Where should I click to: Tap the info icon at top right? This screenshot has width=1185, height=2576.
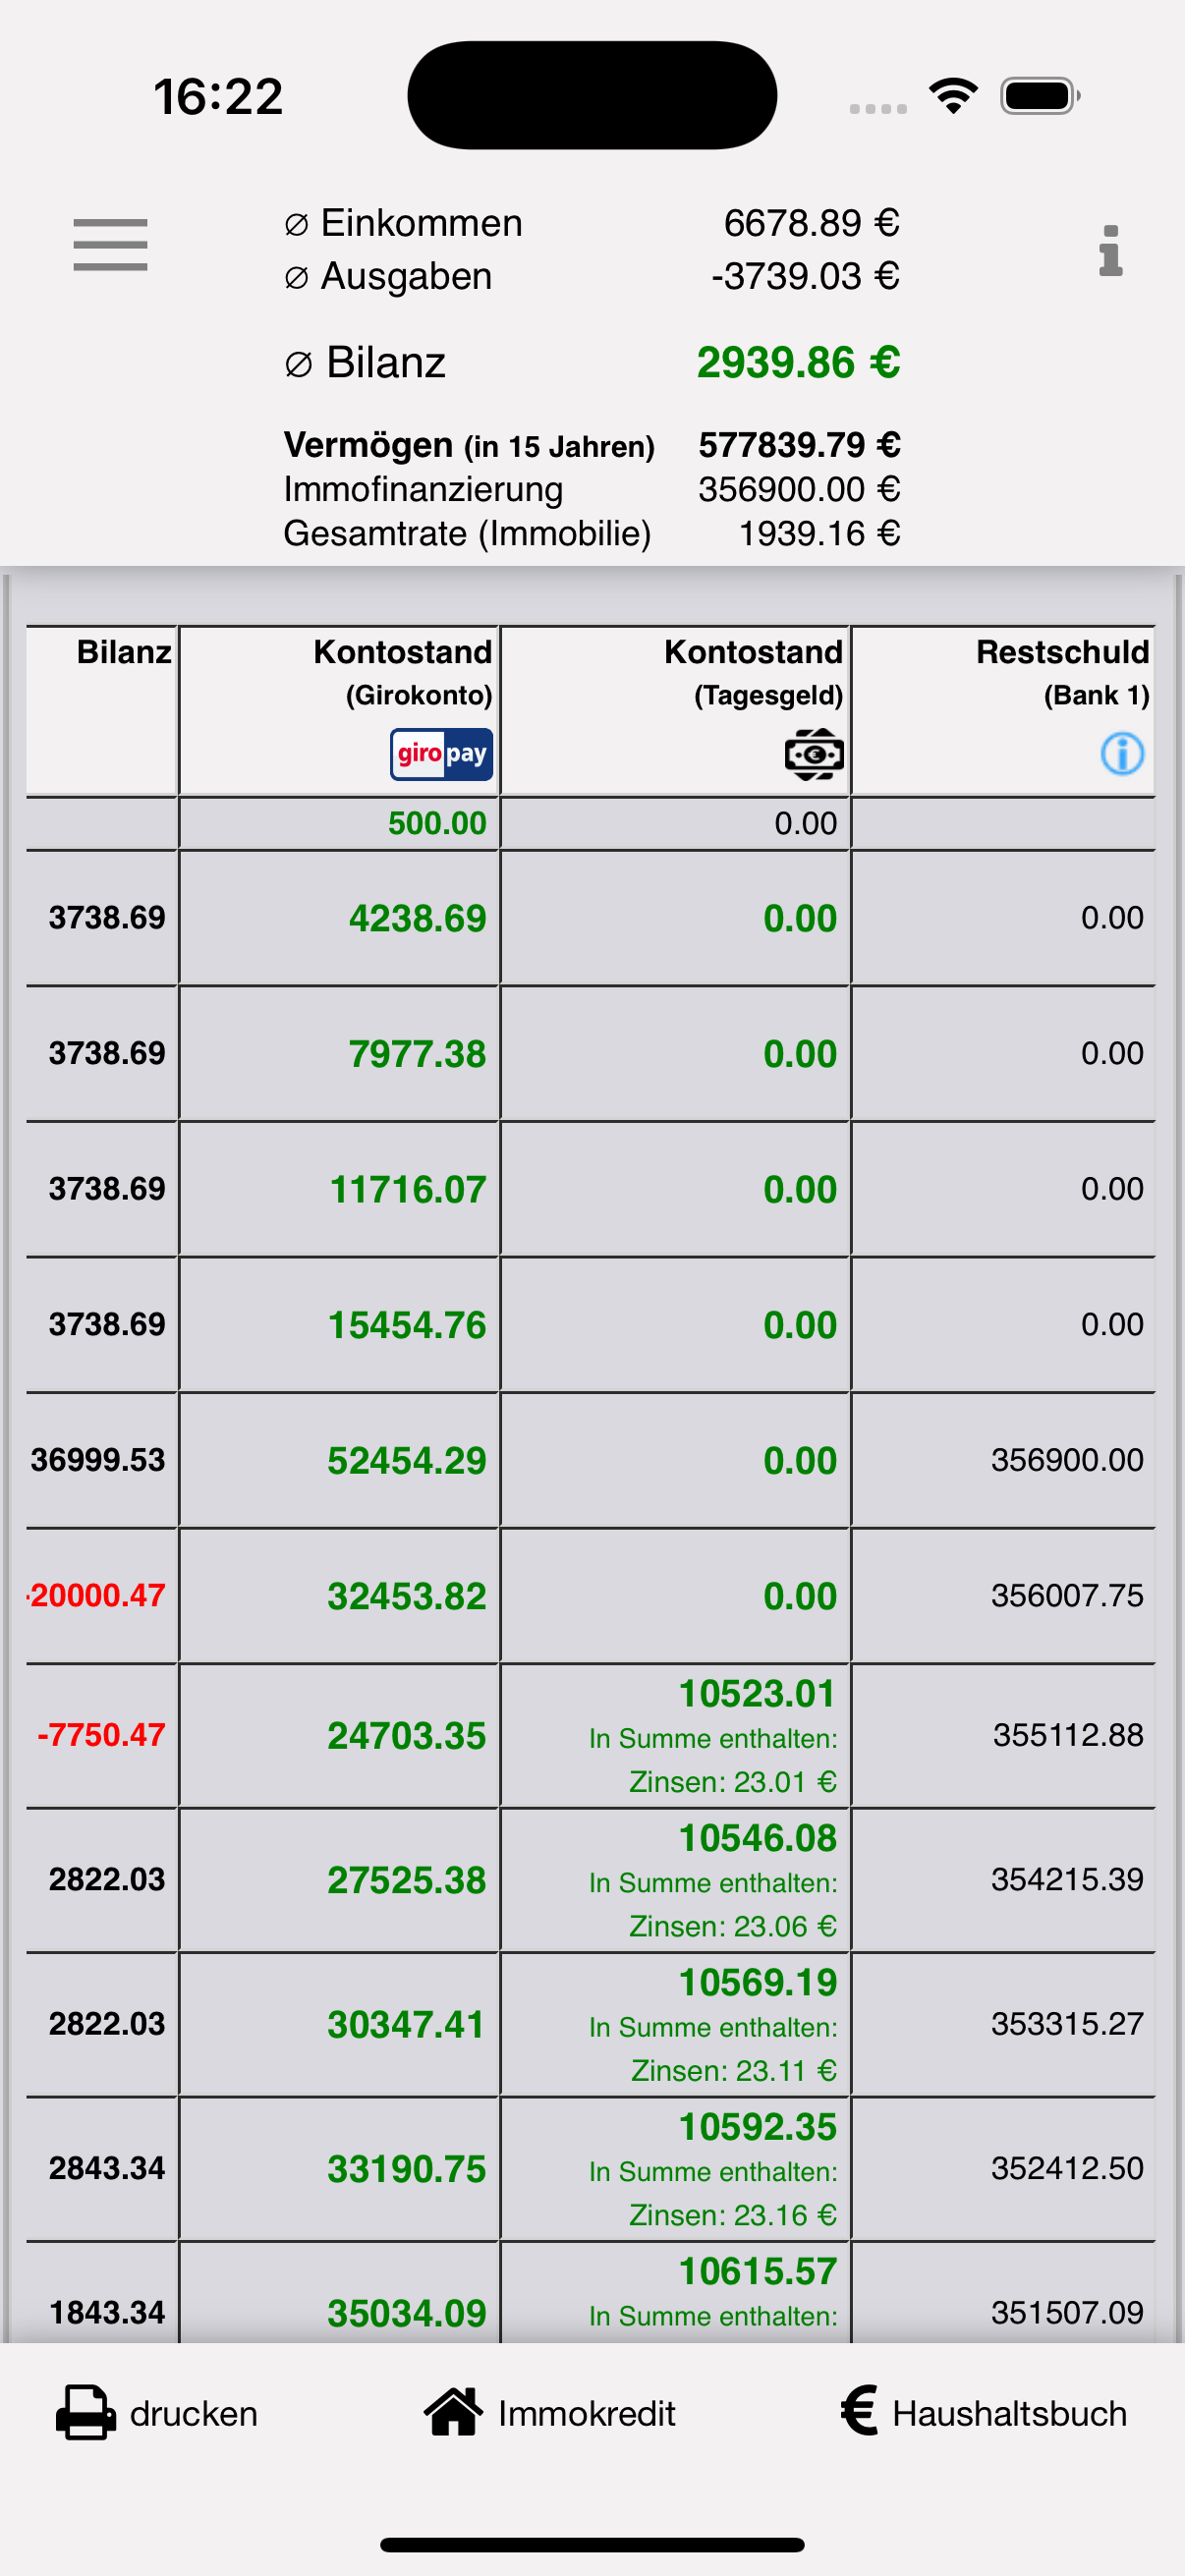coord(1110,250)
